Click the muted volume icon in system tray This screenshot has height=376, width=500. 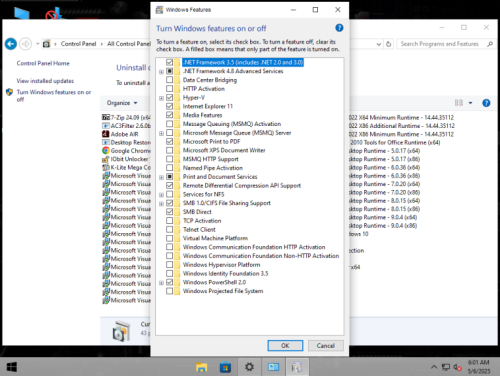pos(457,367)
